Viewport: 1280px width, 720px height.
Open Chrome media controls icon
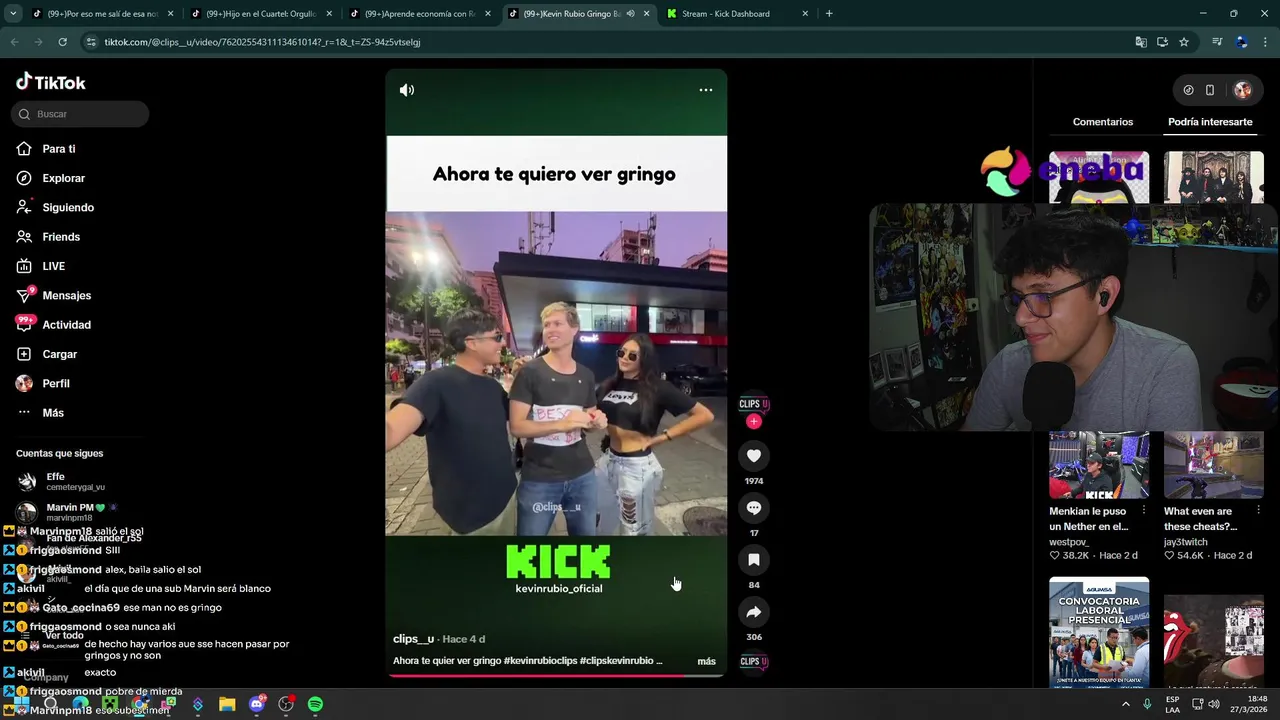pyautogui.click(x=1217, y=42)
